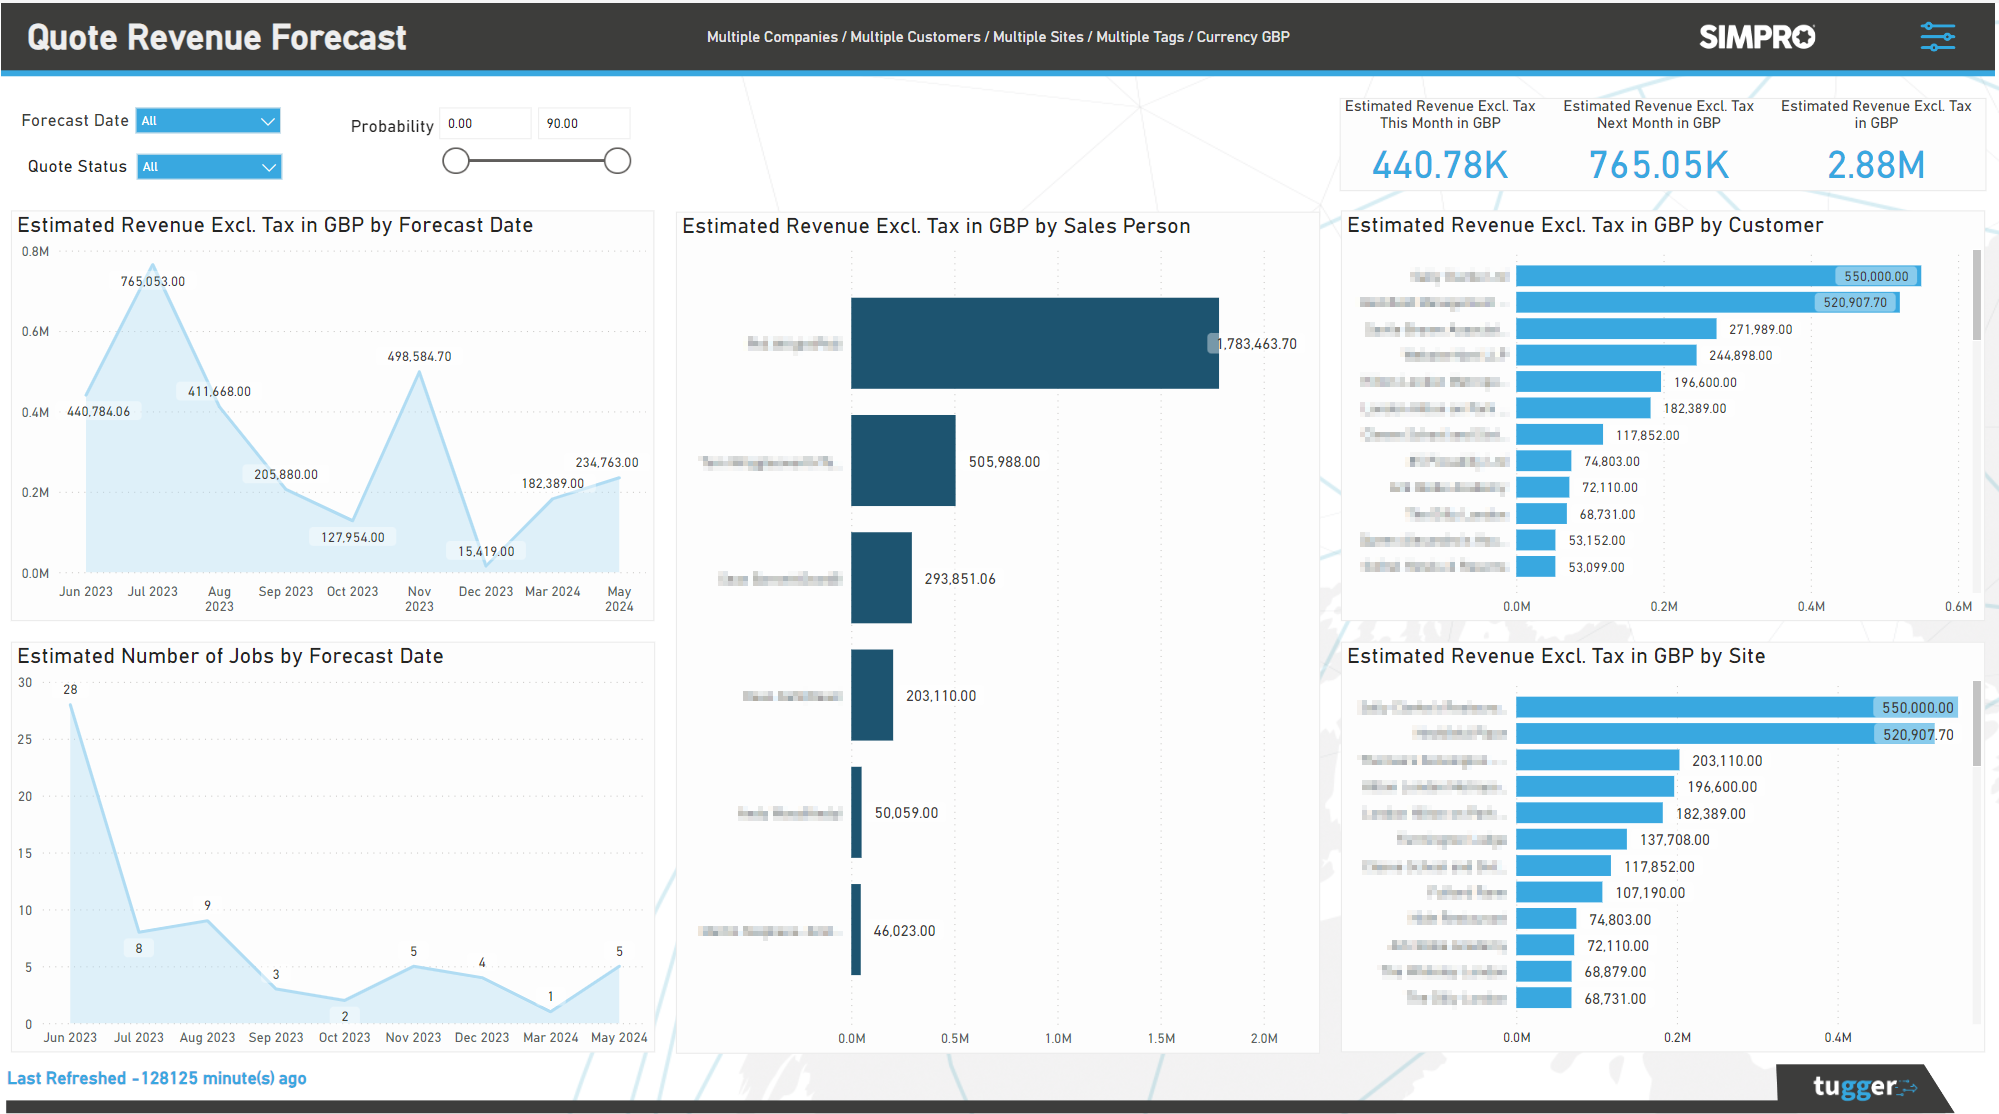1999x1114 pixels.
Task: Click the 505,988.00 sales person bar
Action: click(x=903, y=460)
